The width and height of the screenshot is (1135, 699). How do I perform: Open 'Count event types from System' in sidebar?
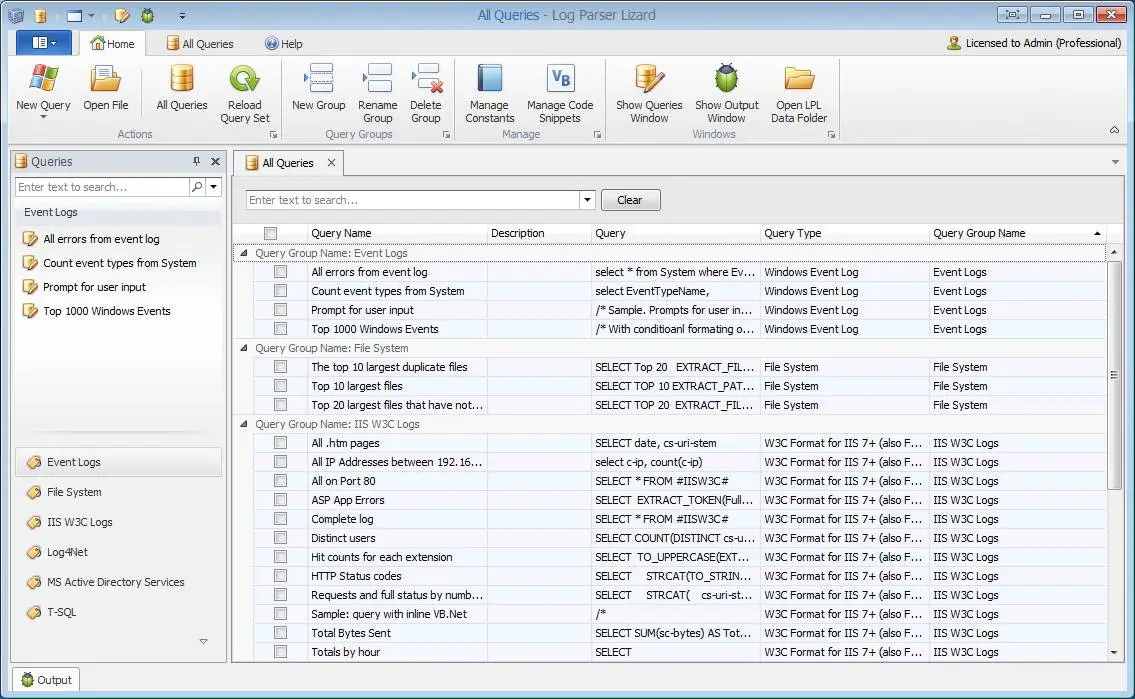(x=119, y=263)
